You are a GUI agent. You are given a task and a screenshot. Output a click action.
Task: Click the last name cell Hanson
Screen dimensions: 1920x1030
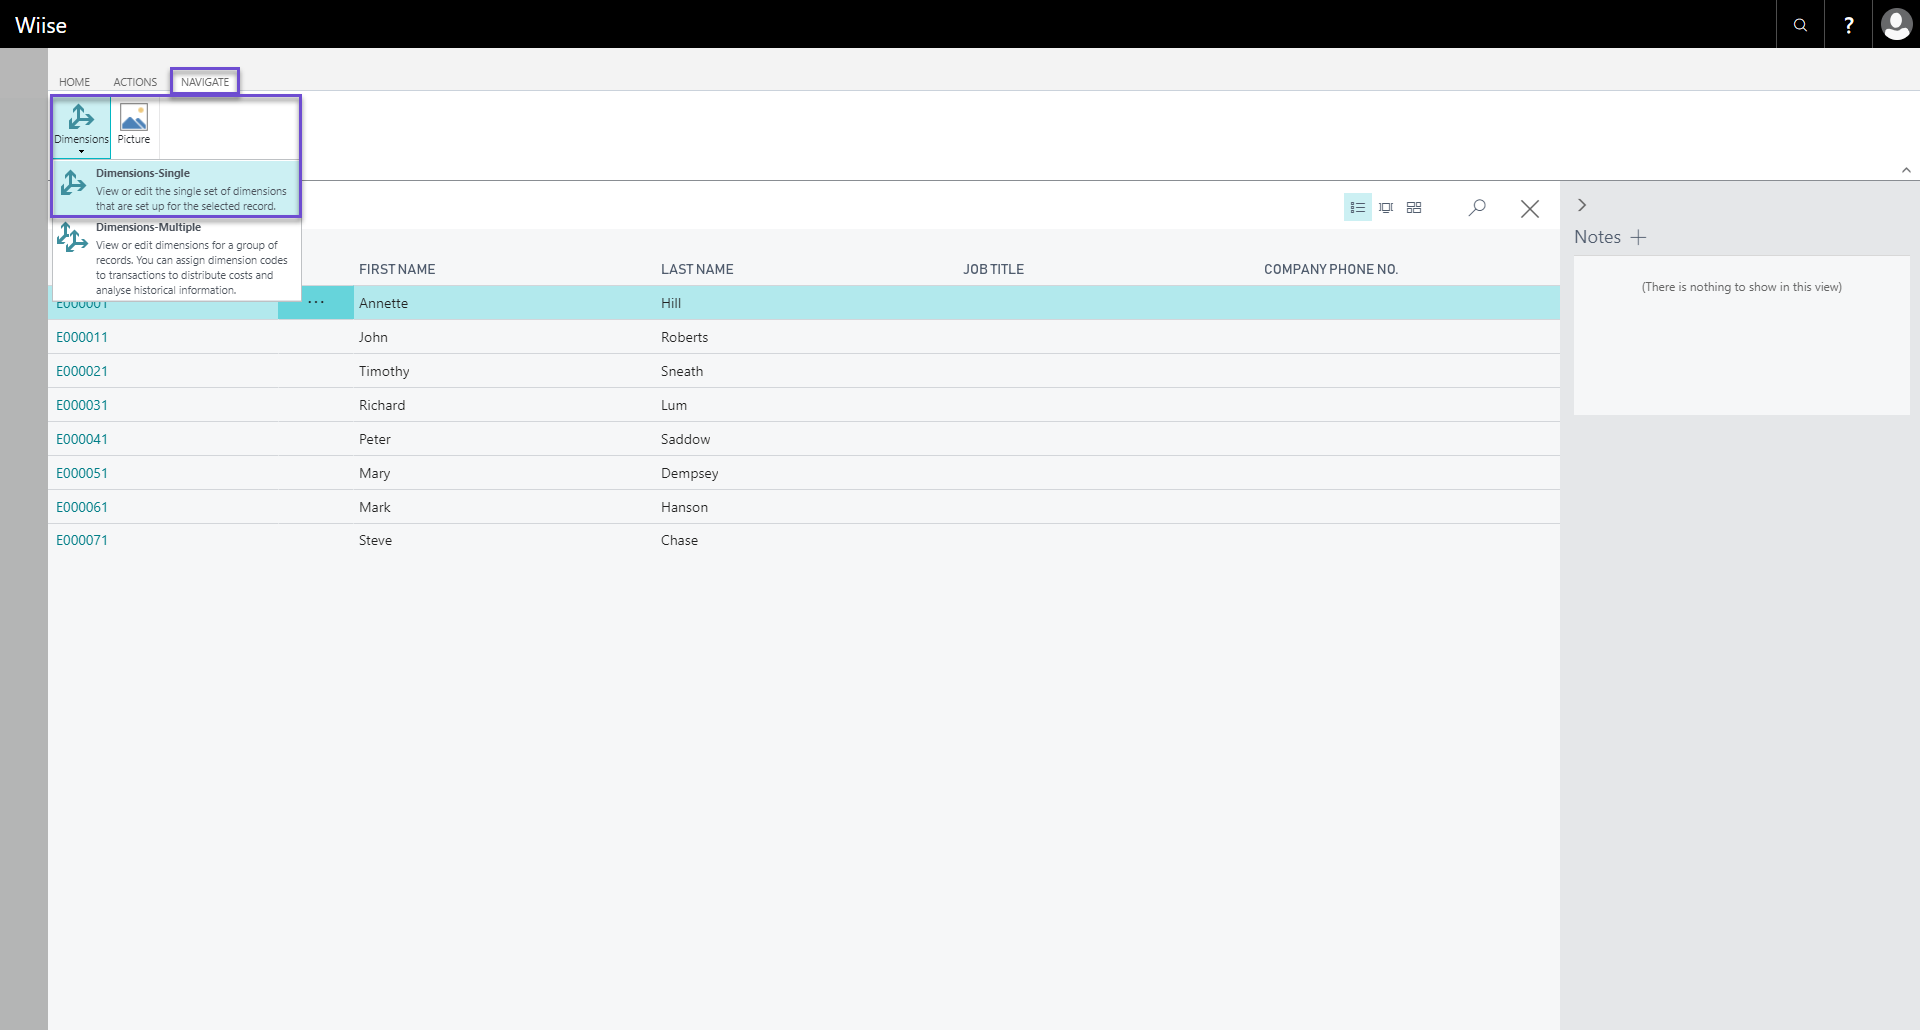click(x=684, y=507)
